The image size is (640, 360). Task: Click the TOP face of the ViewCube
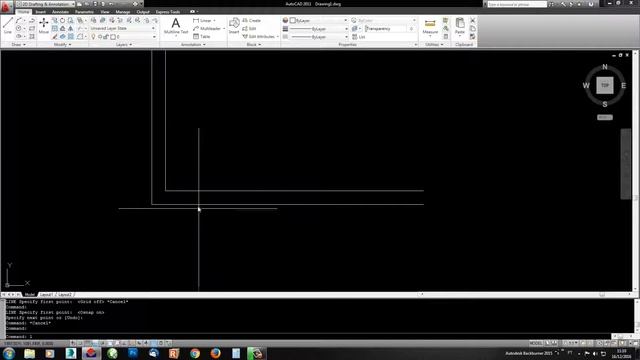(605, 85)
